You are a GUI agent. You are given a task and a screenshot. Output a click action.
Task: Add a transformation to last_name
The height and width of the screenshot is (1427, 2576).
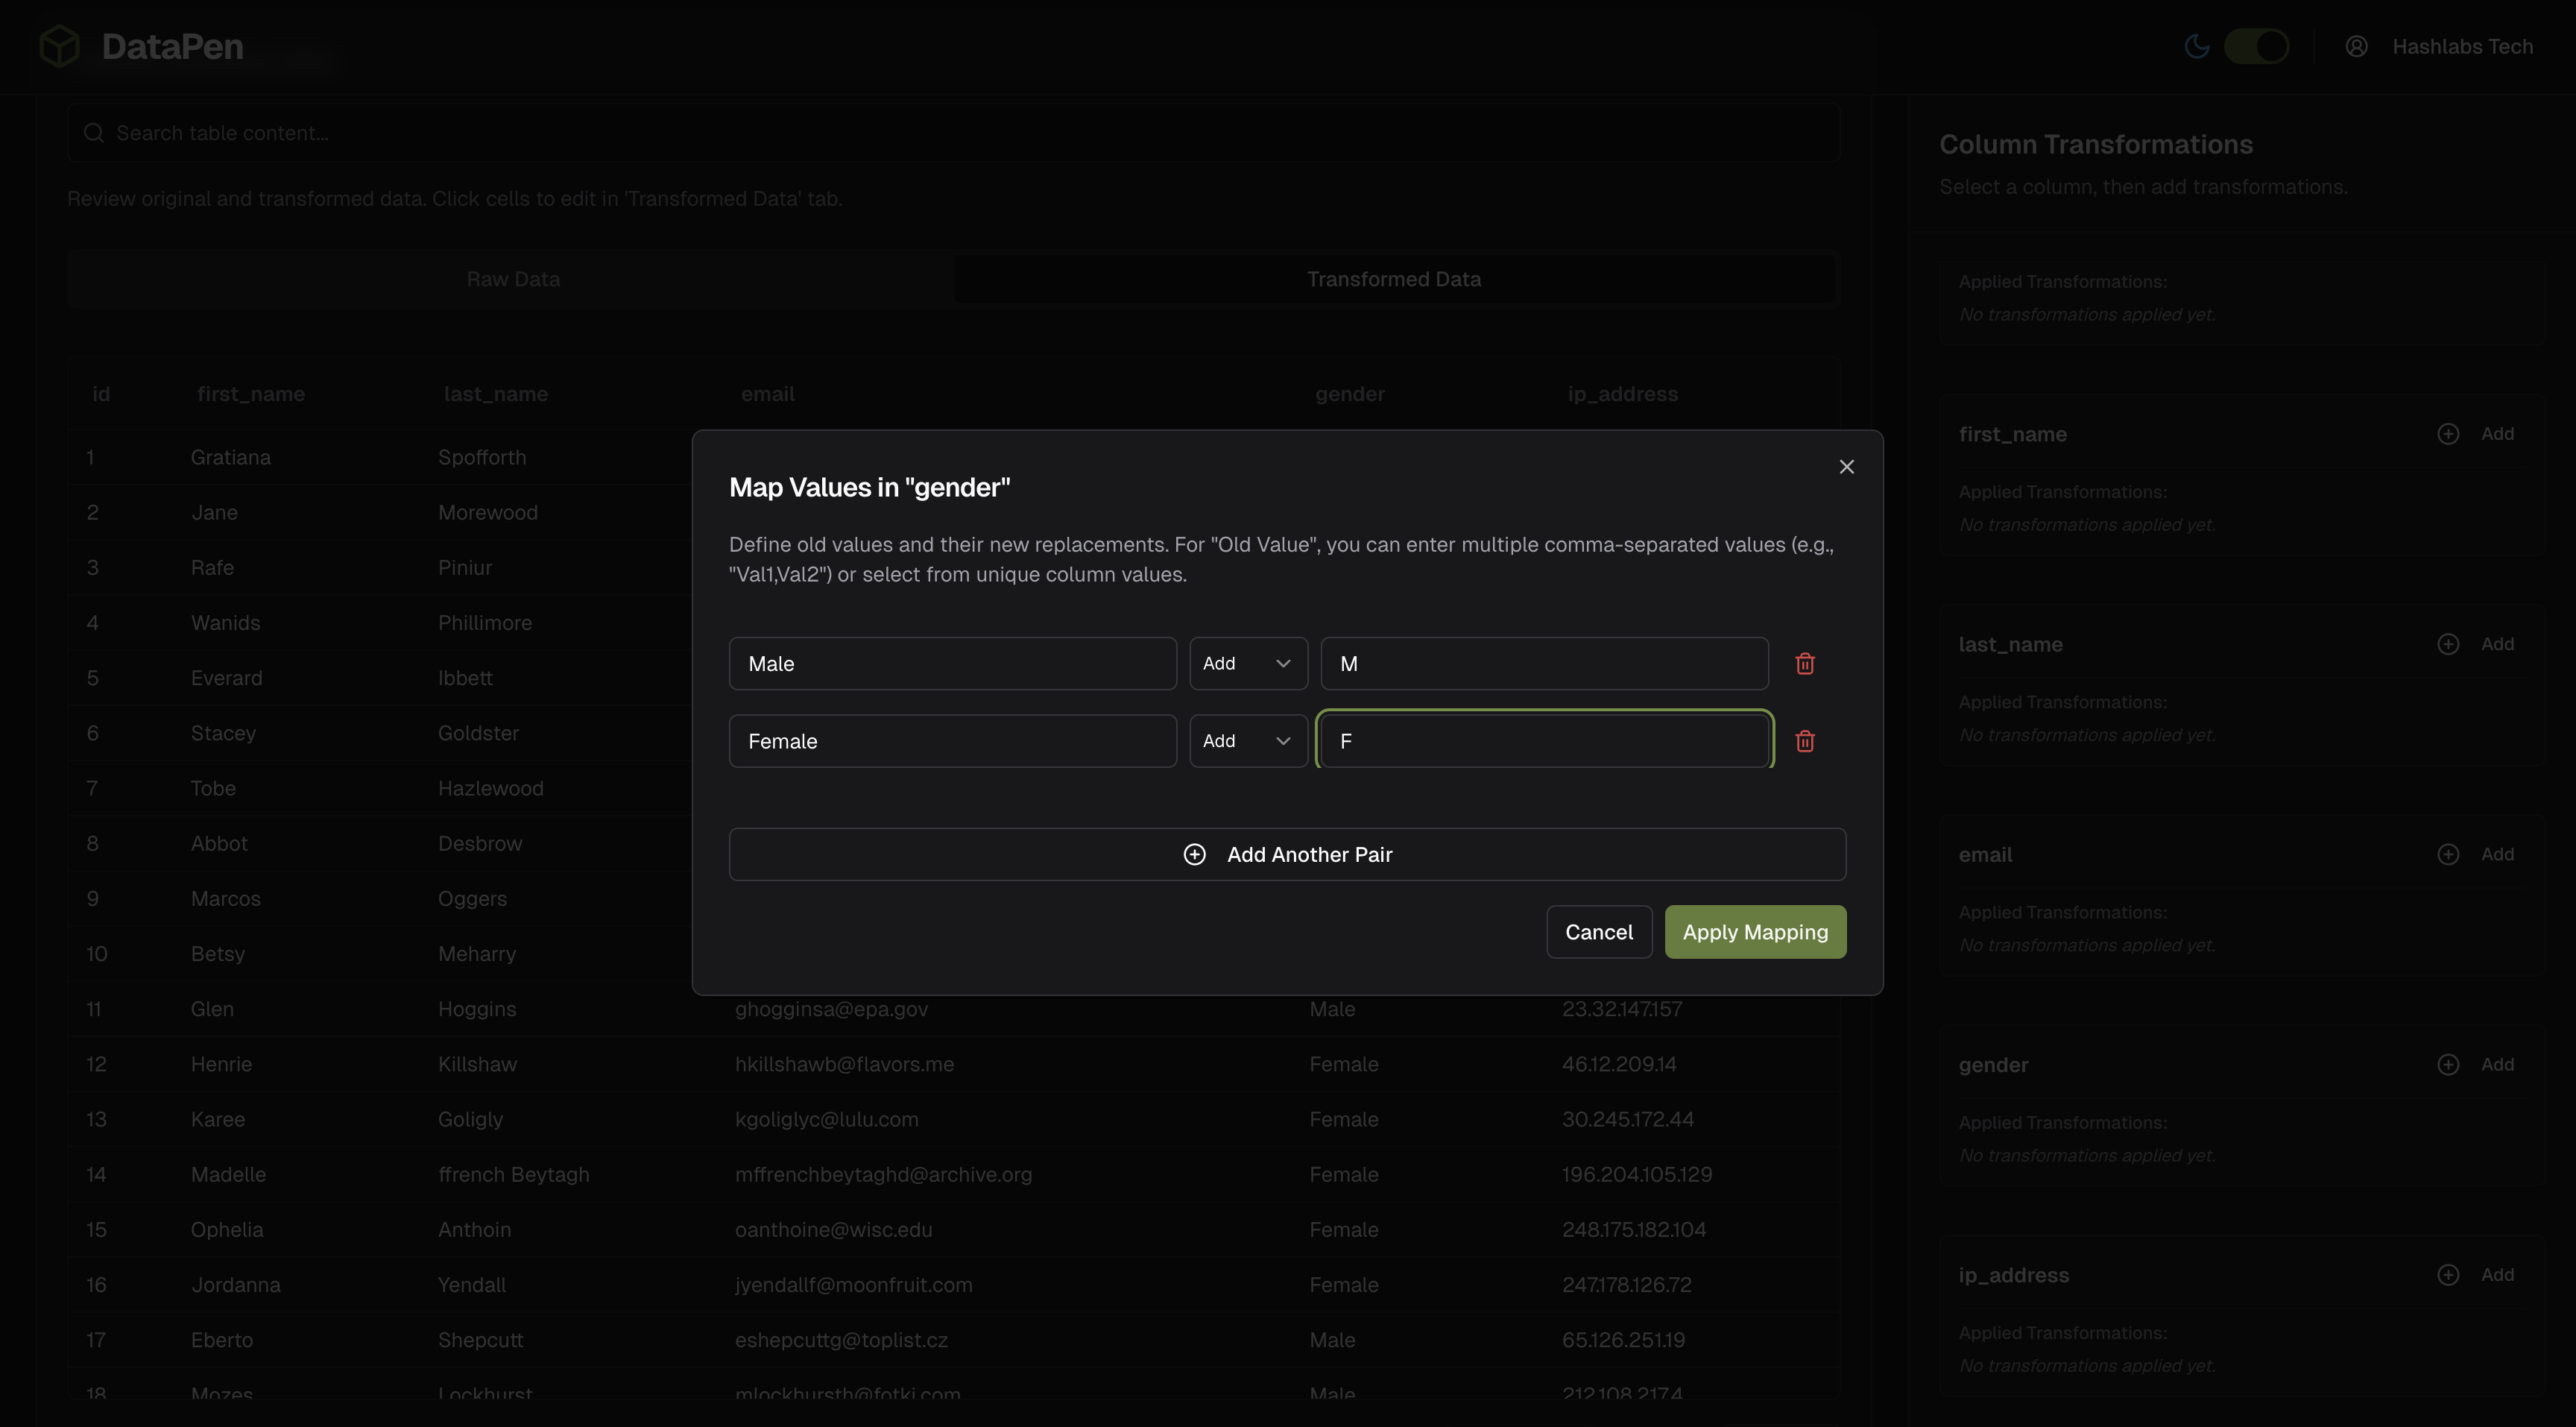point(2476,644)
